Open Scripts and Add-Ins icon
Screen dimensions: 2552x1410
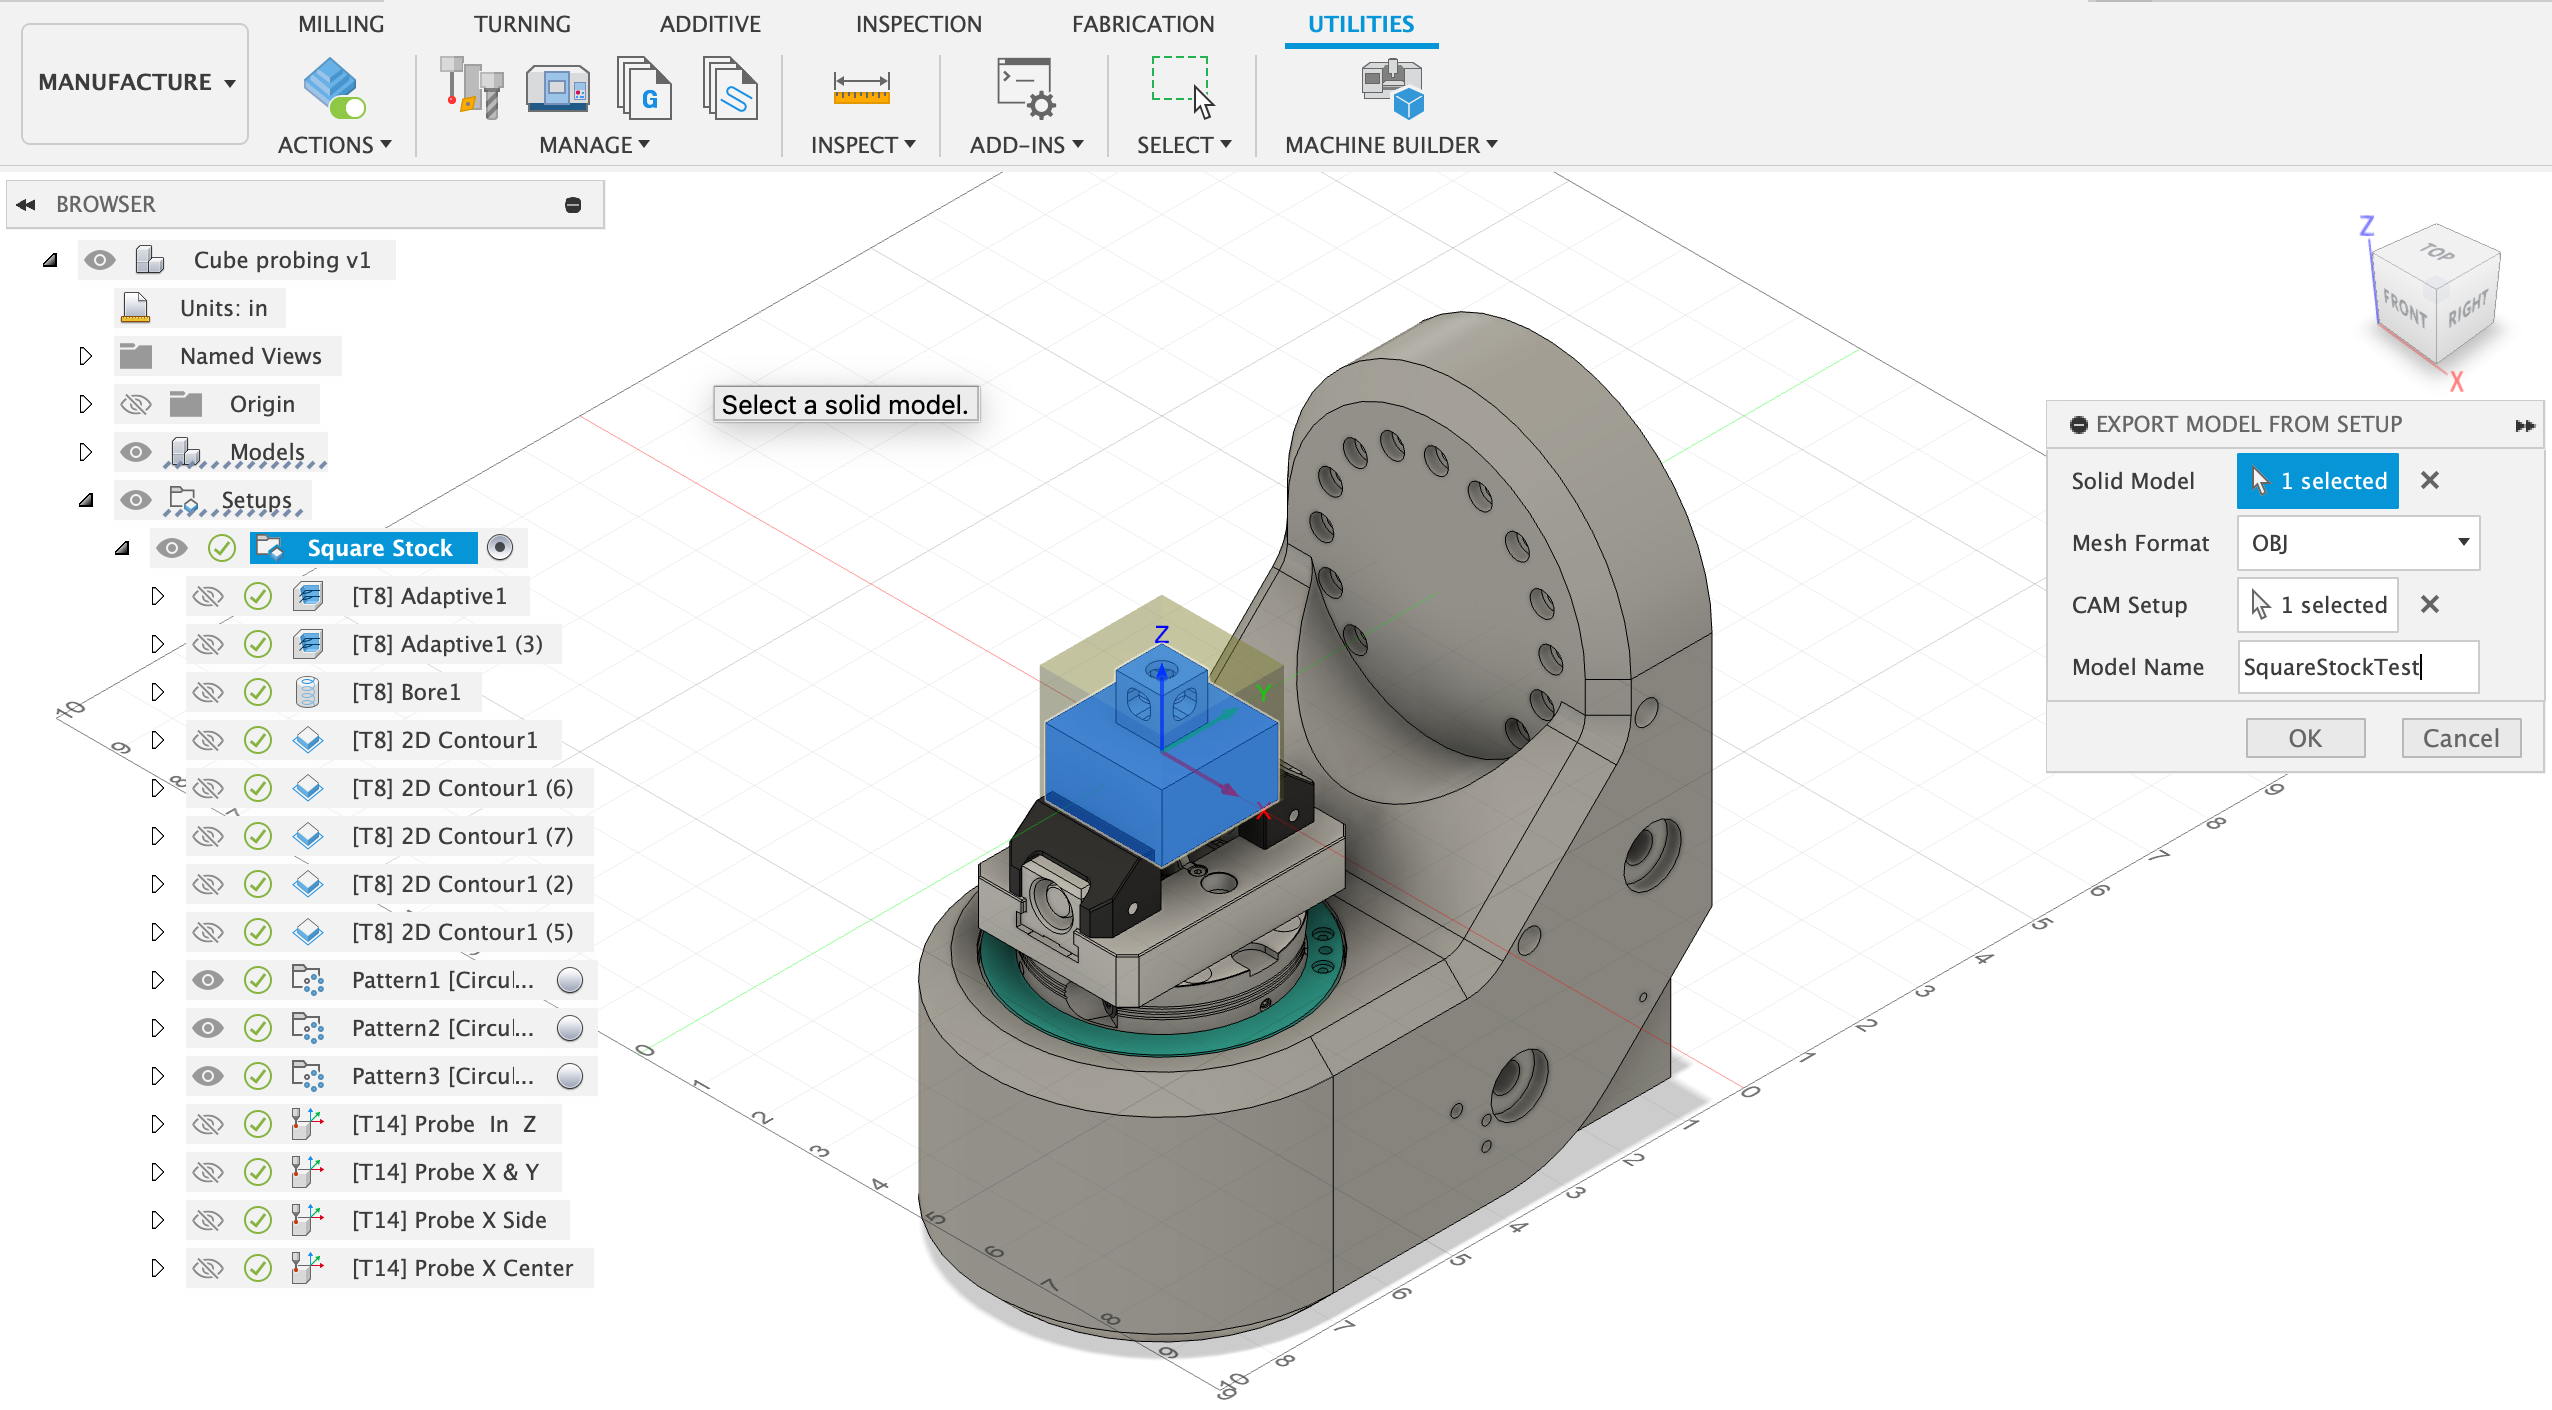tap(1025, 88)
